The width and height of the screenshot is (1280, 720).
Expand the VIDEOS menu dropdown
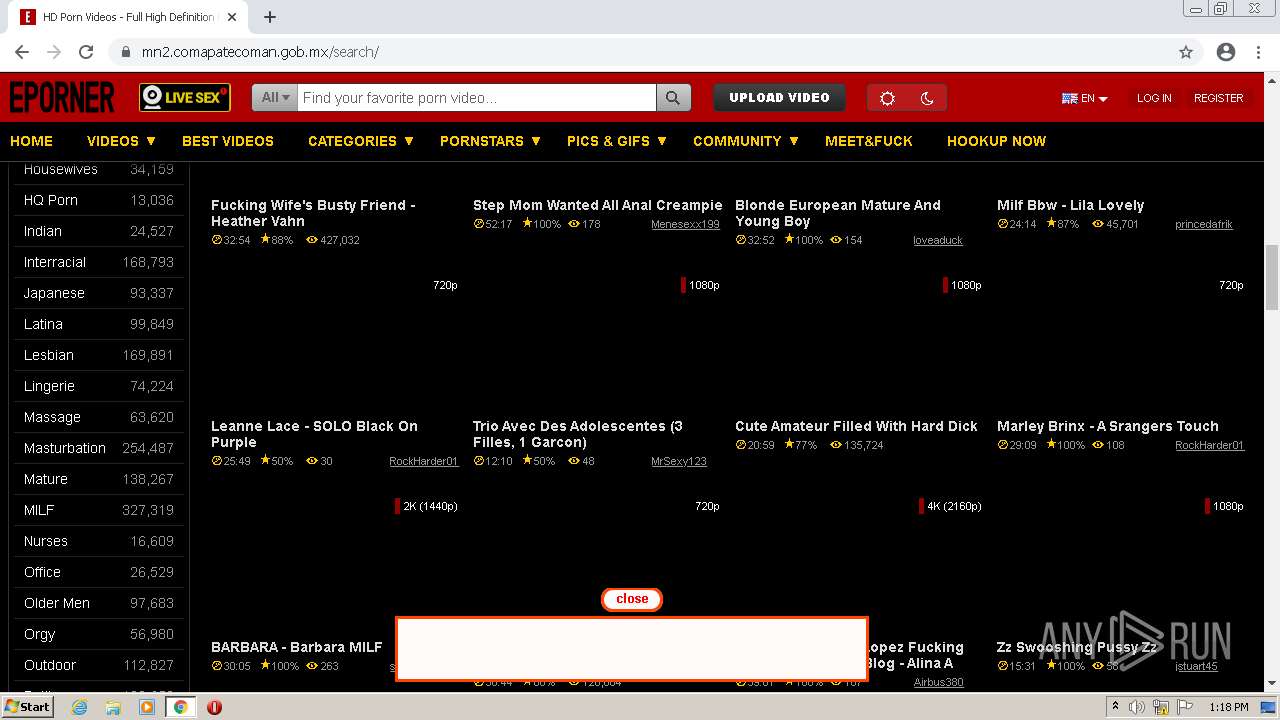coord(121,141)
